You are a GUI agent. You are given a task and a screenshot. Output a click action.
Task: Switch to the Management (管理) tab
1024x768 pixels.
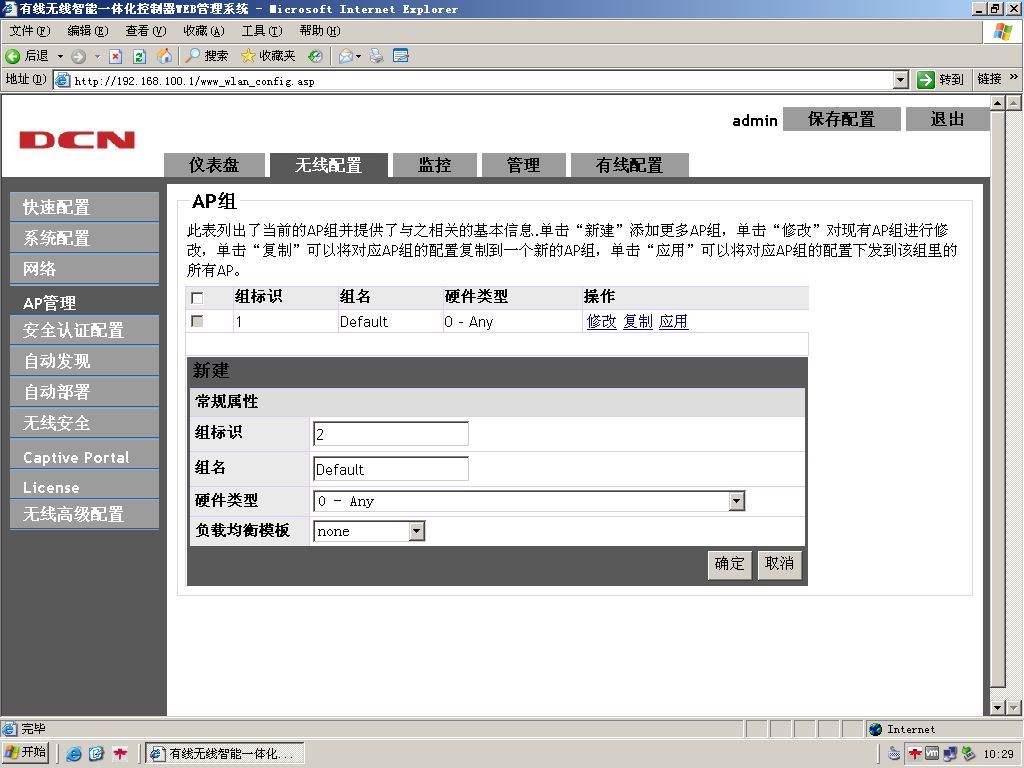[x=523, y=165]
